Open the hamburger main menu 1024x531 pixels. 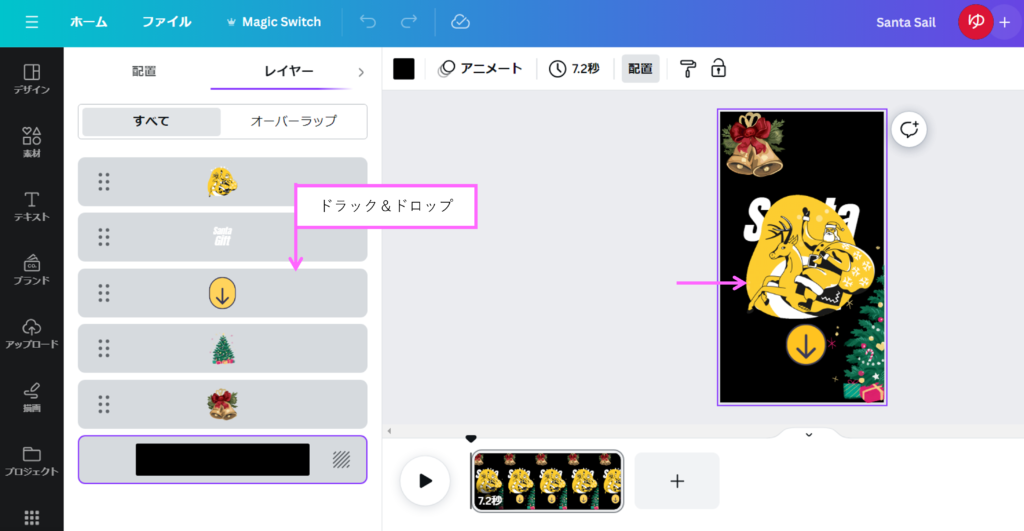(31, 22)
